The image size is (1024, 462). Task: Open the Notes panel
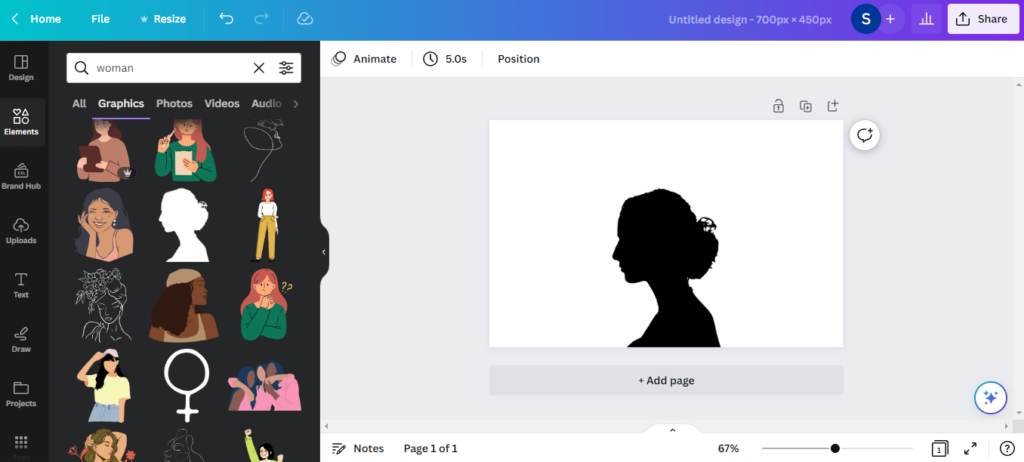coord(358,448)
